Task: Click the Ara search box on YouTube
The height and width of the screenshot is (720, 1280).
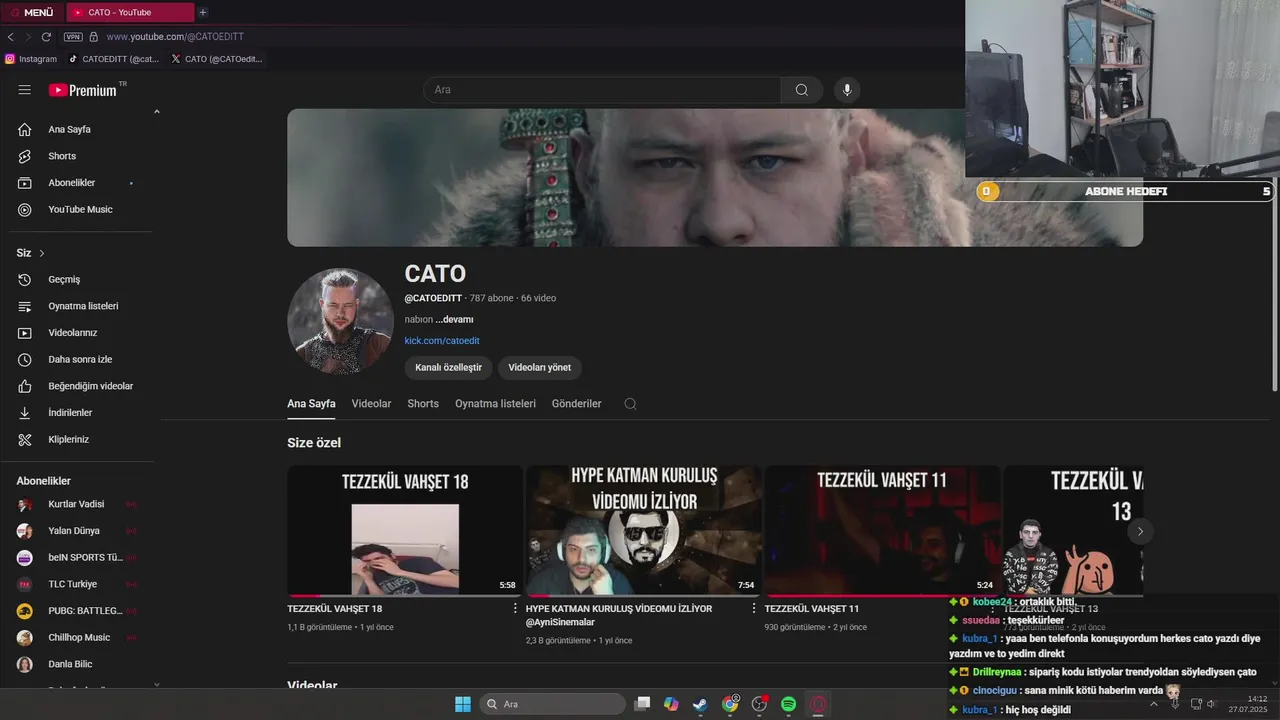Action: click(x=602, y=90)
